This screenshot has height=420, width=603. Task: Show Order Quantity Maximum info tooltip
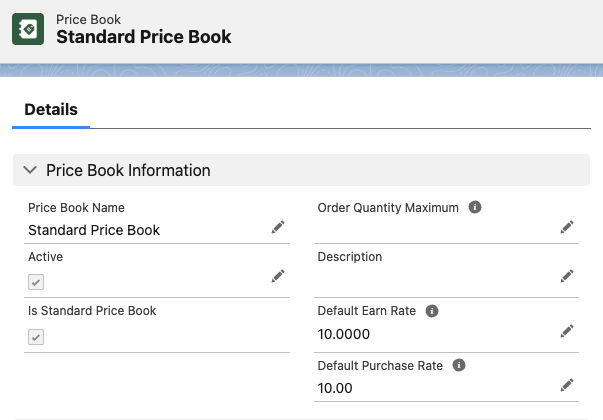475,208
